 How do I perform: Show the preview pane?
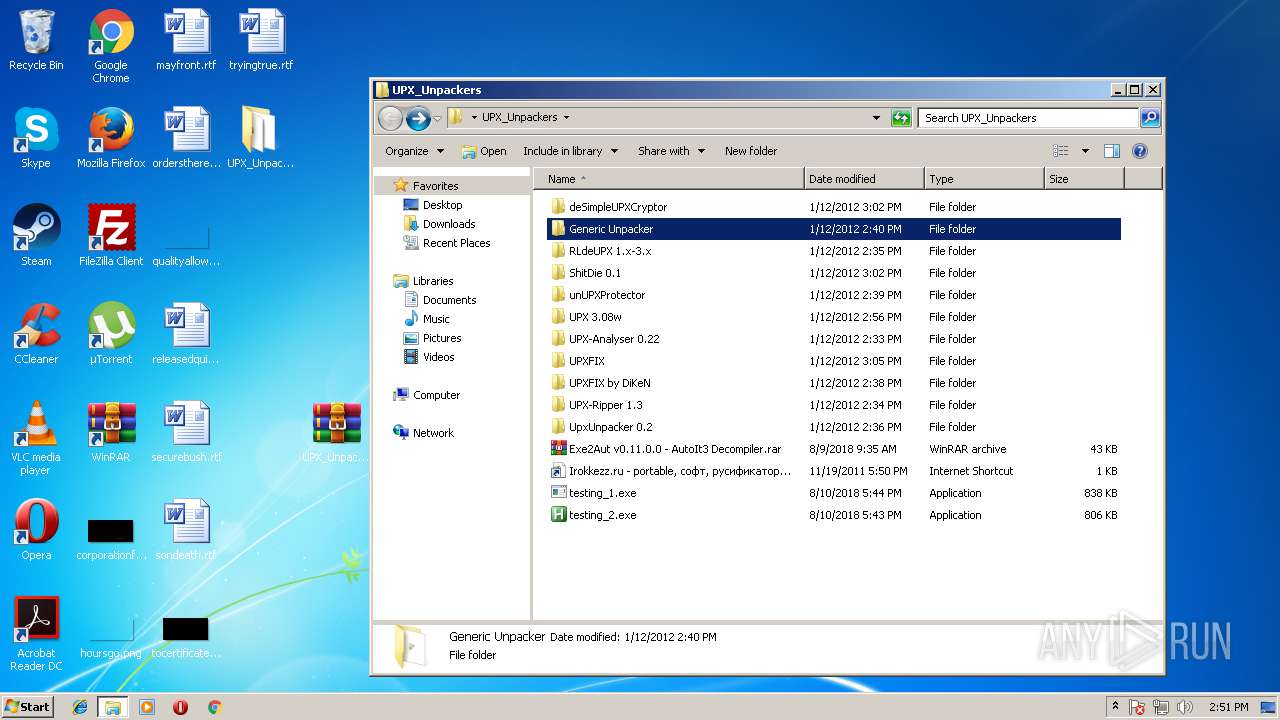coord(1111,151)
